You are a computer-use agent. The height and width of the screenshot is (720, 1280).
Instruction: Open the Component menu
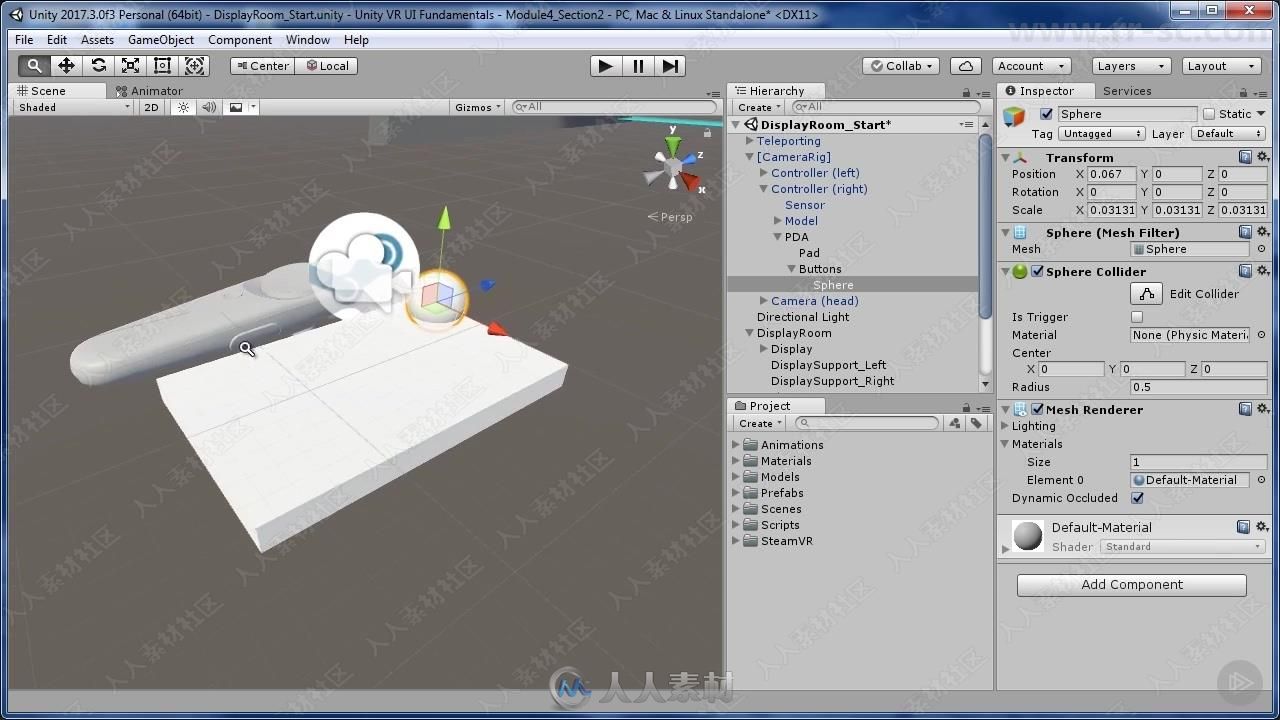click(240, 40)
